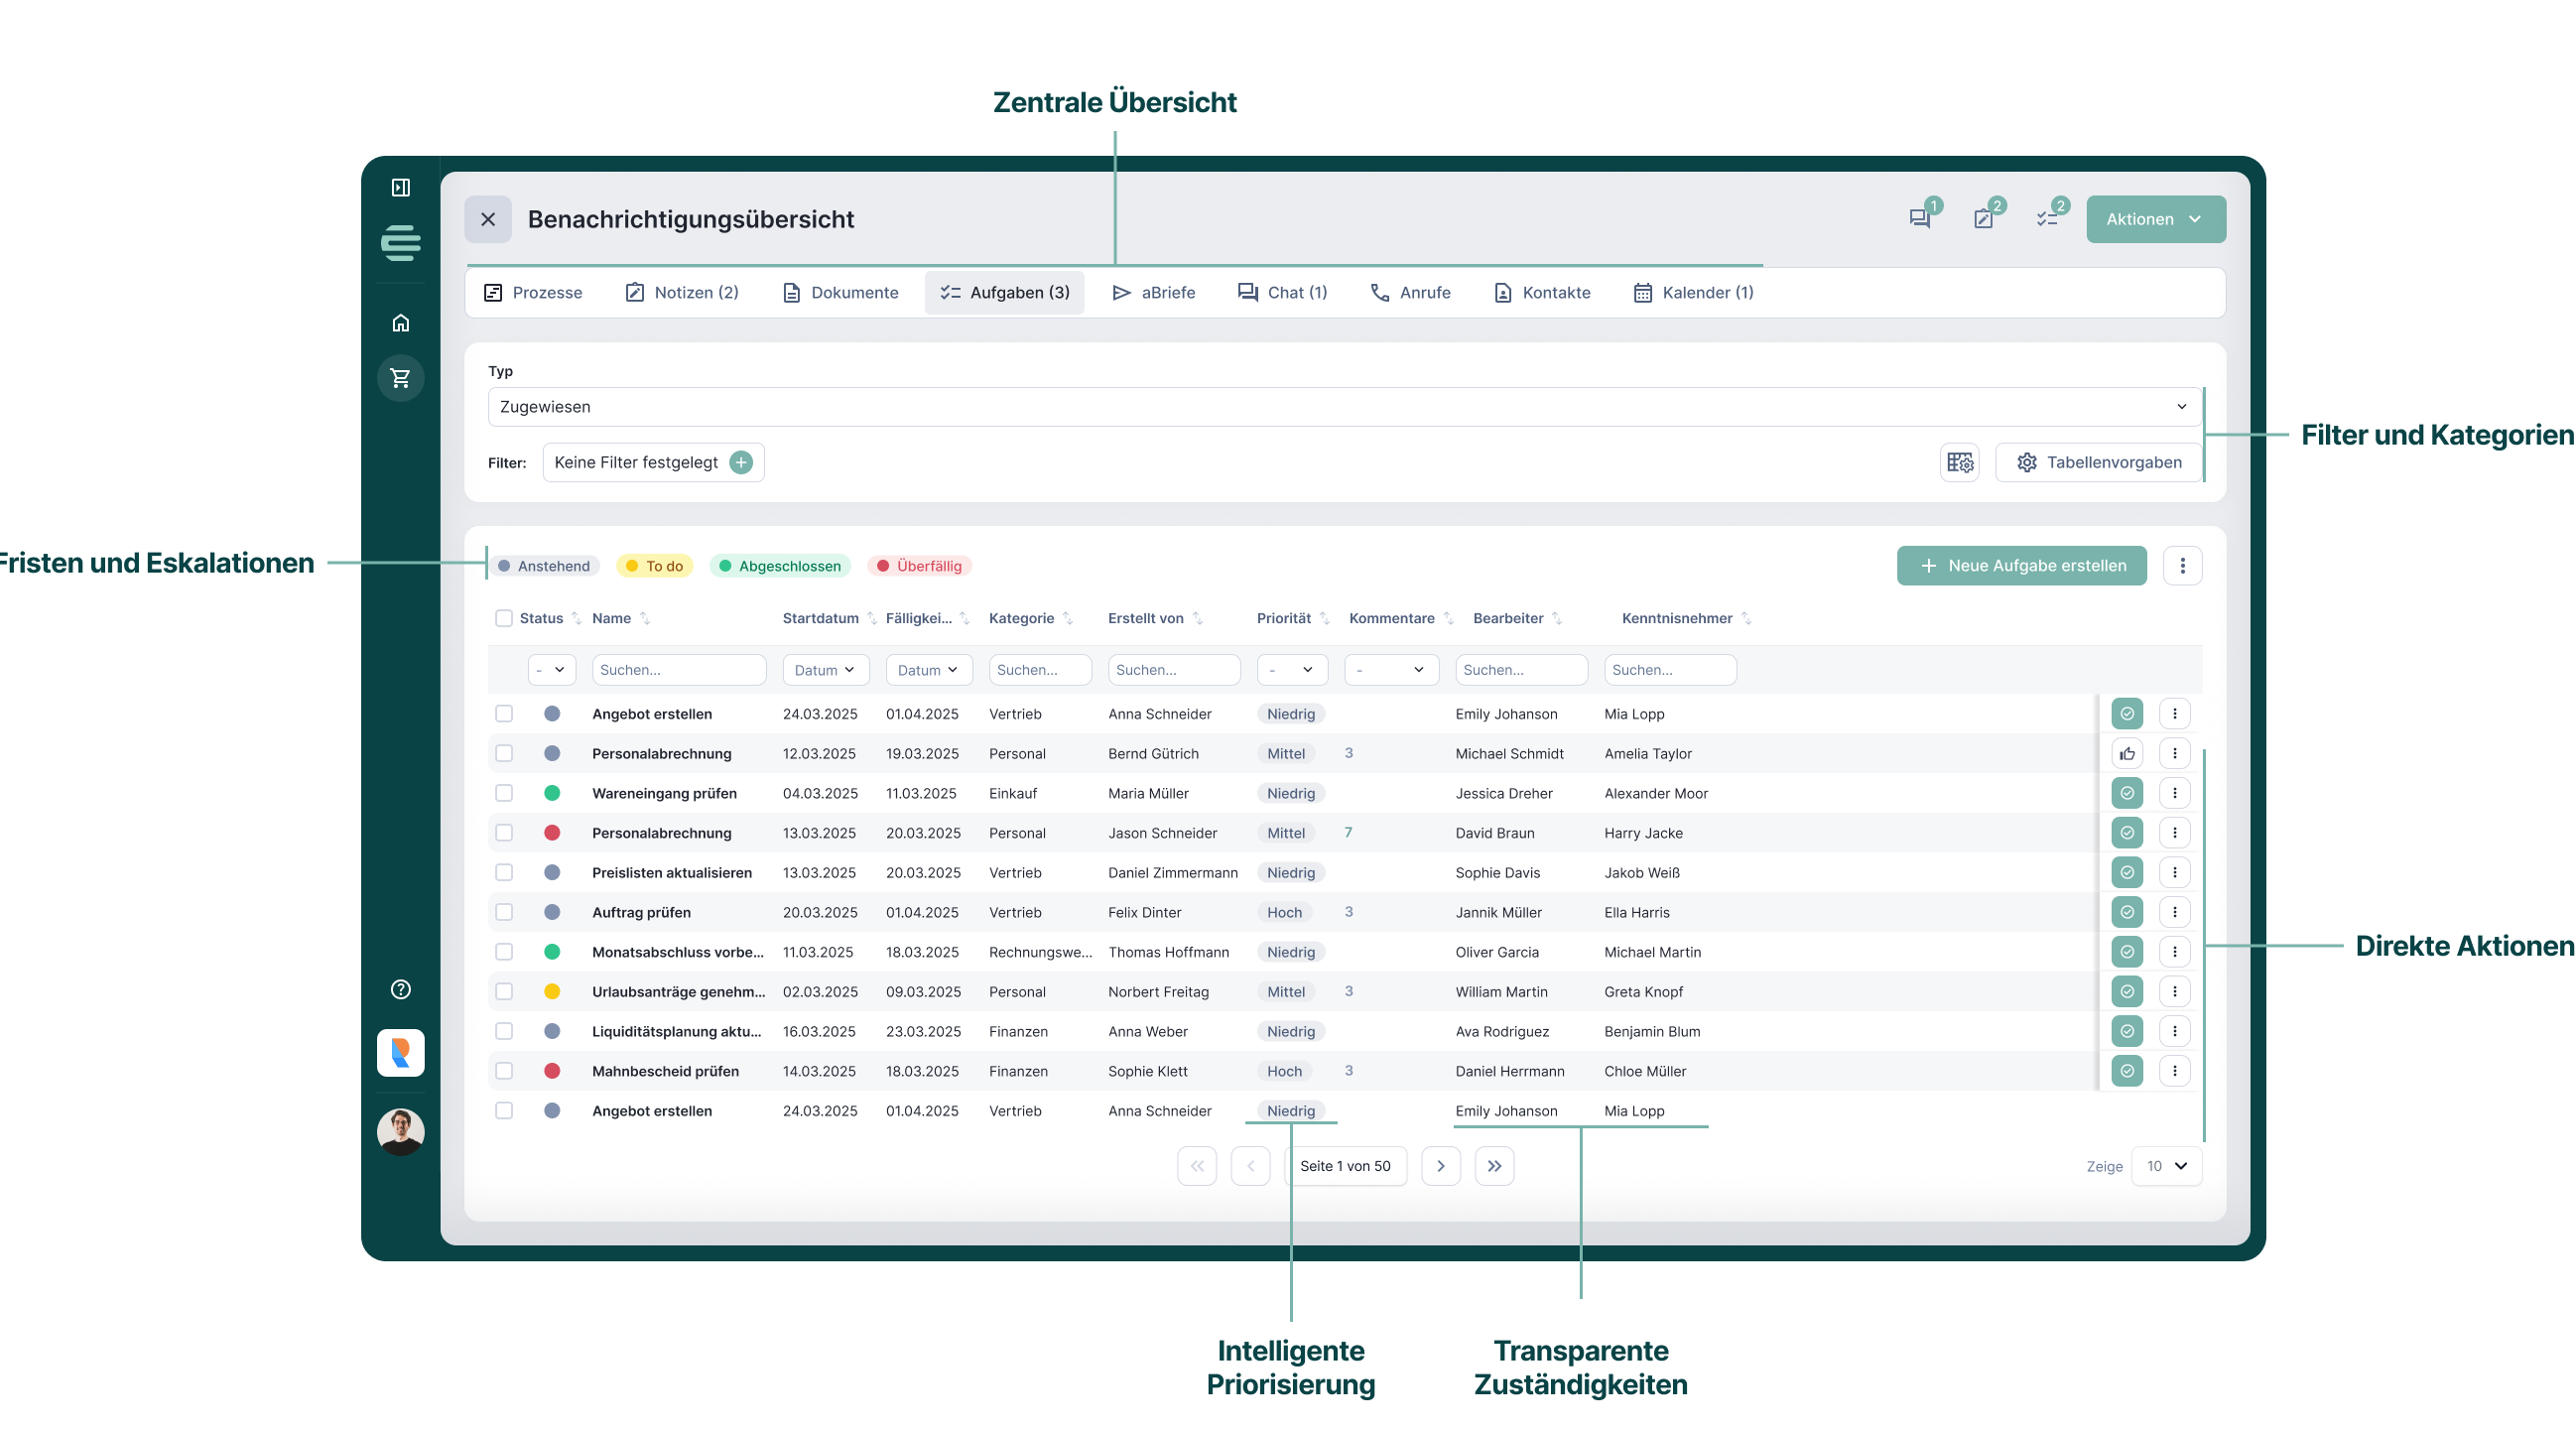The image size is (2576, 1430).
Task: Click the shopping cart sidebar icon
Action: [401, 378]
